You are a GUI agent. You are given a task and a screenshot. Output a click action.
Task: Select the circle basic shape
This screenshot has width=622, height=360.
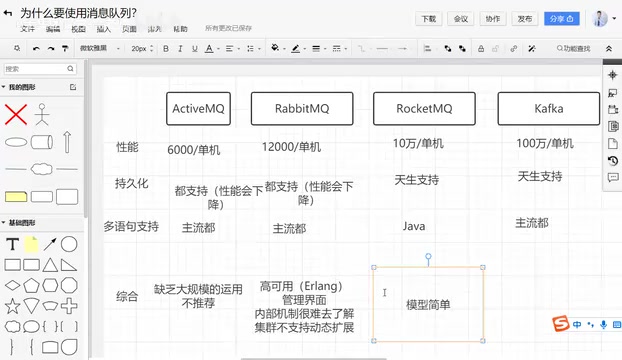click(x=69, y=244)
